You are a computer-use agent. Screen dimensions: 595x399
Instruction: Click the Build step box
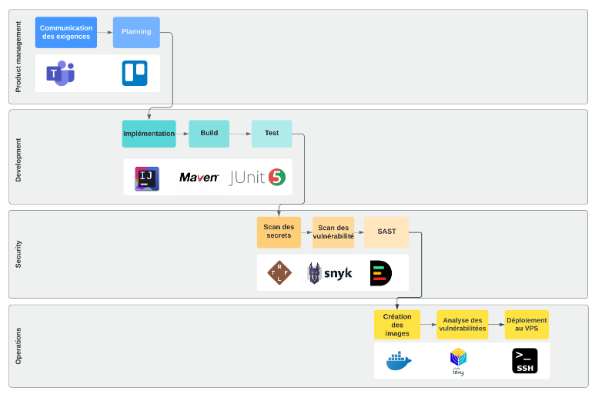tap(209, 134)
